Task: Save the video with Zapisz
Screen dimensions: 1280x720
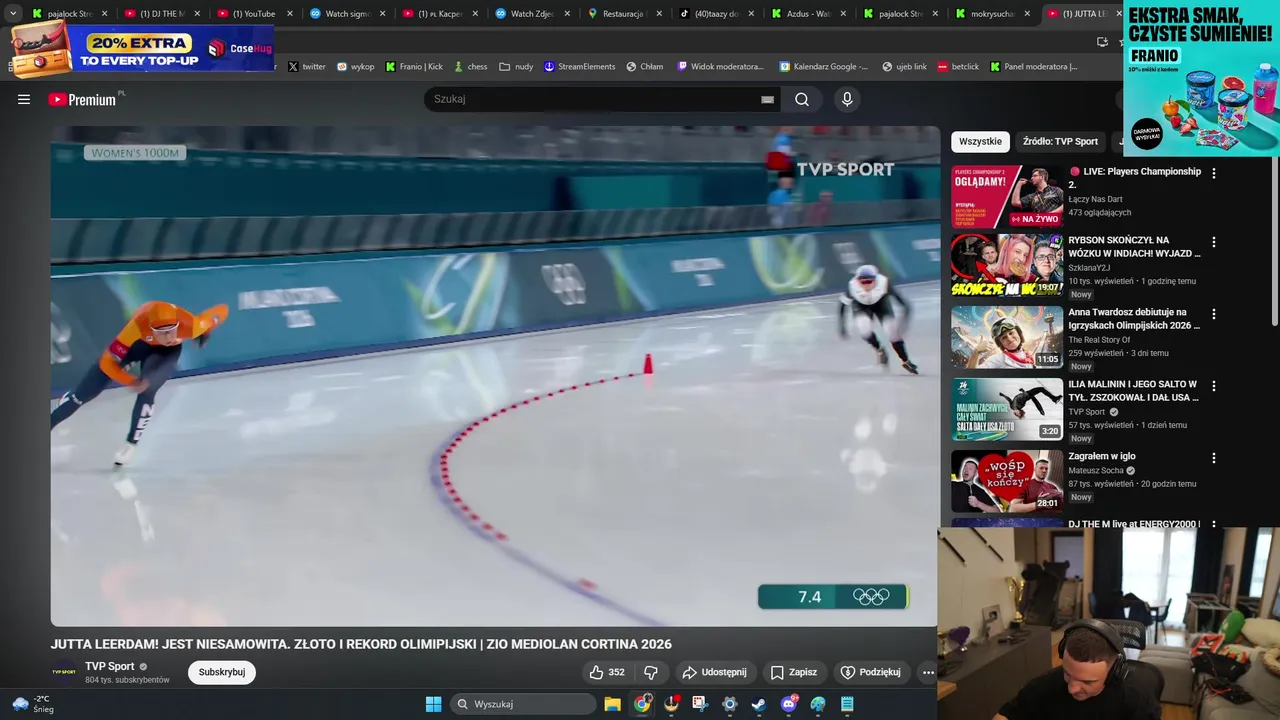Action: tap(793, 672)
